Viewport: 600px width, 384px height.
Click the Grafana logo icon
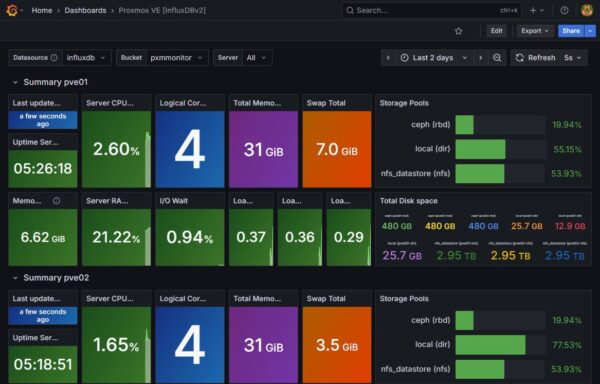(12, 10)
